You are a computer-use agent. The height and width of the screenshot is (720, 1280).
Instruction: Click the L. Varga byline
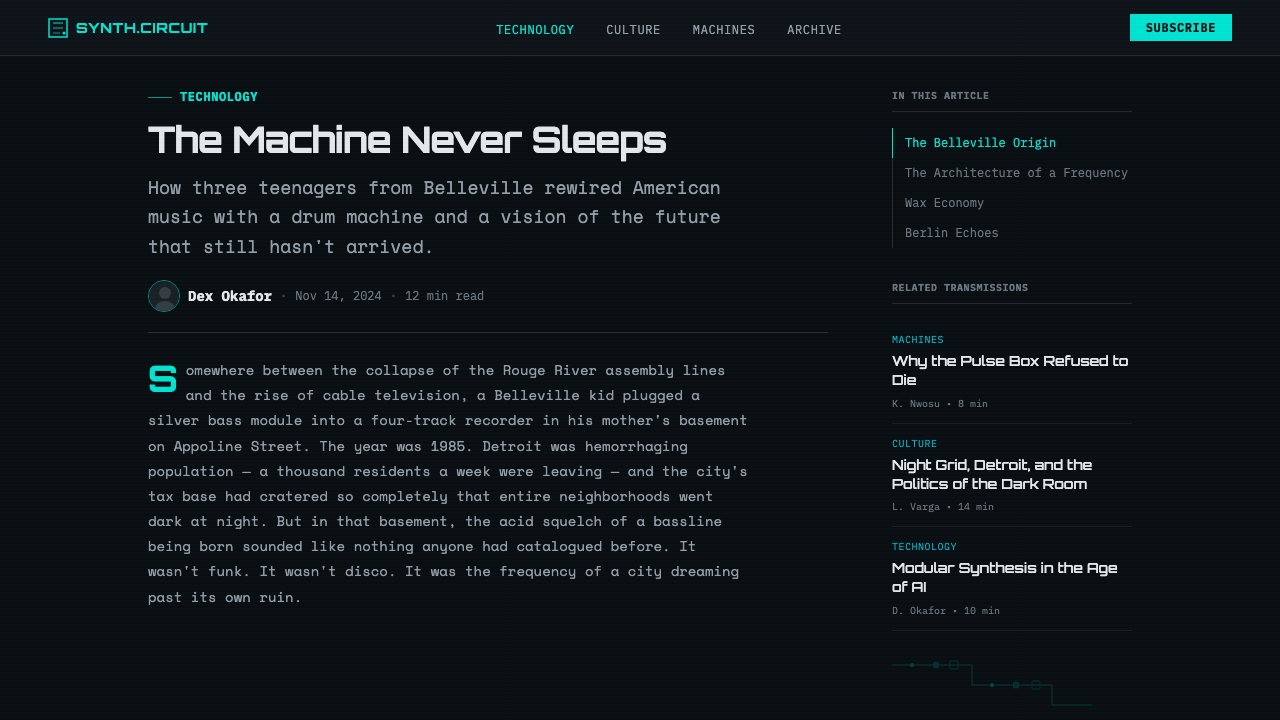click(x=943, y=507)
